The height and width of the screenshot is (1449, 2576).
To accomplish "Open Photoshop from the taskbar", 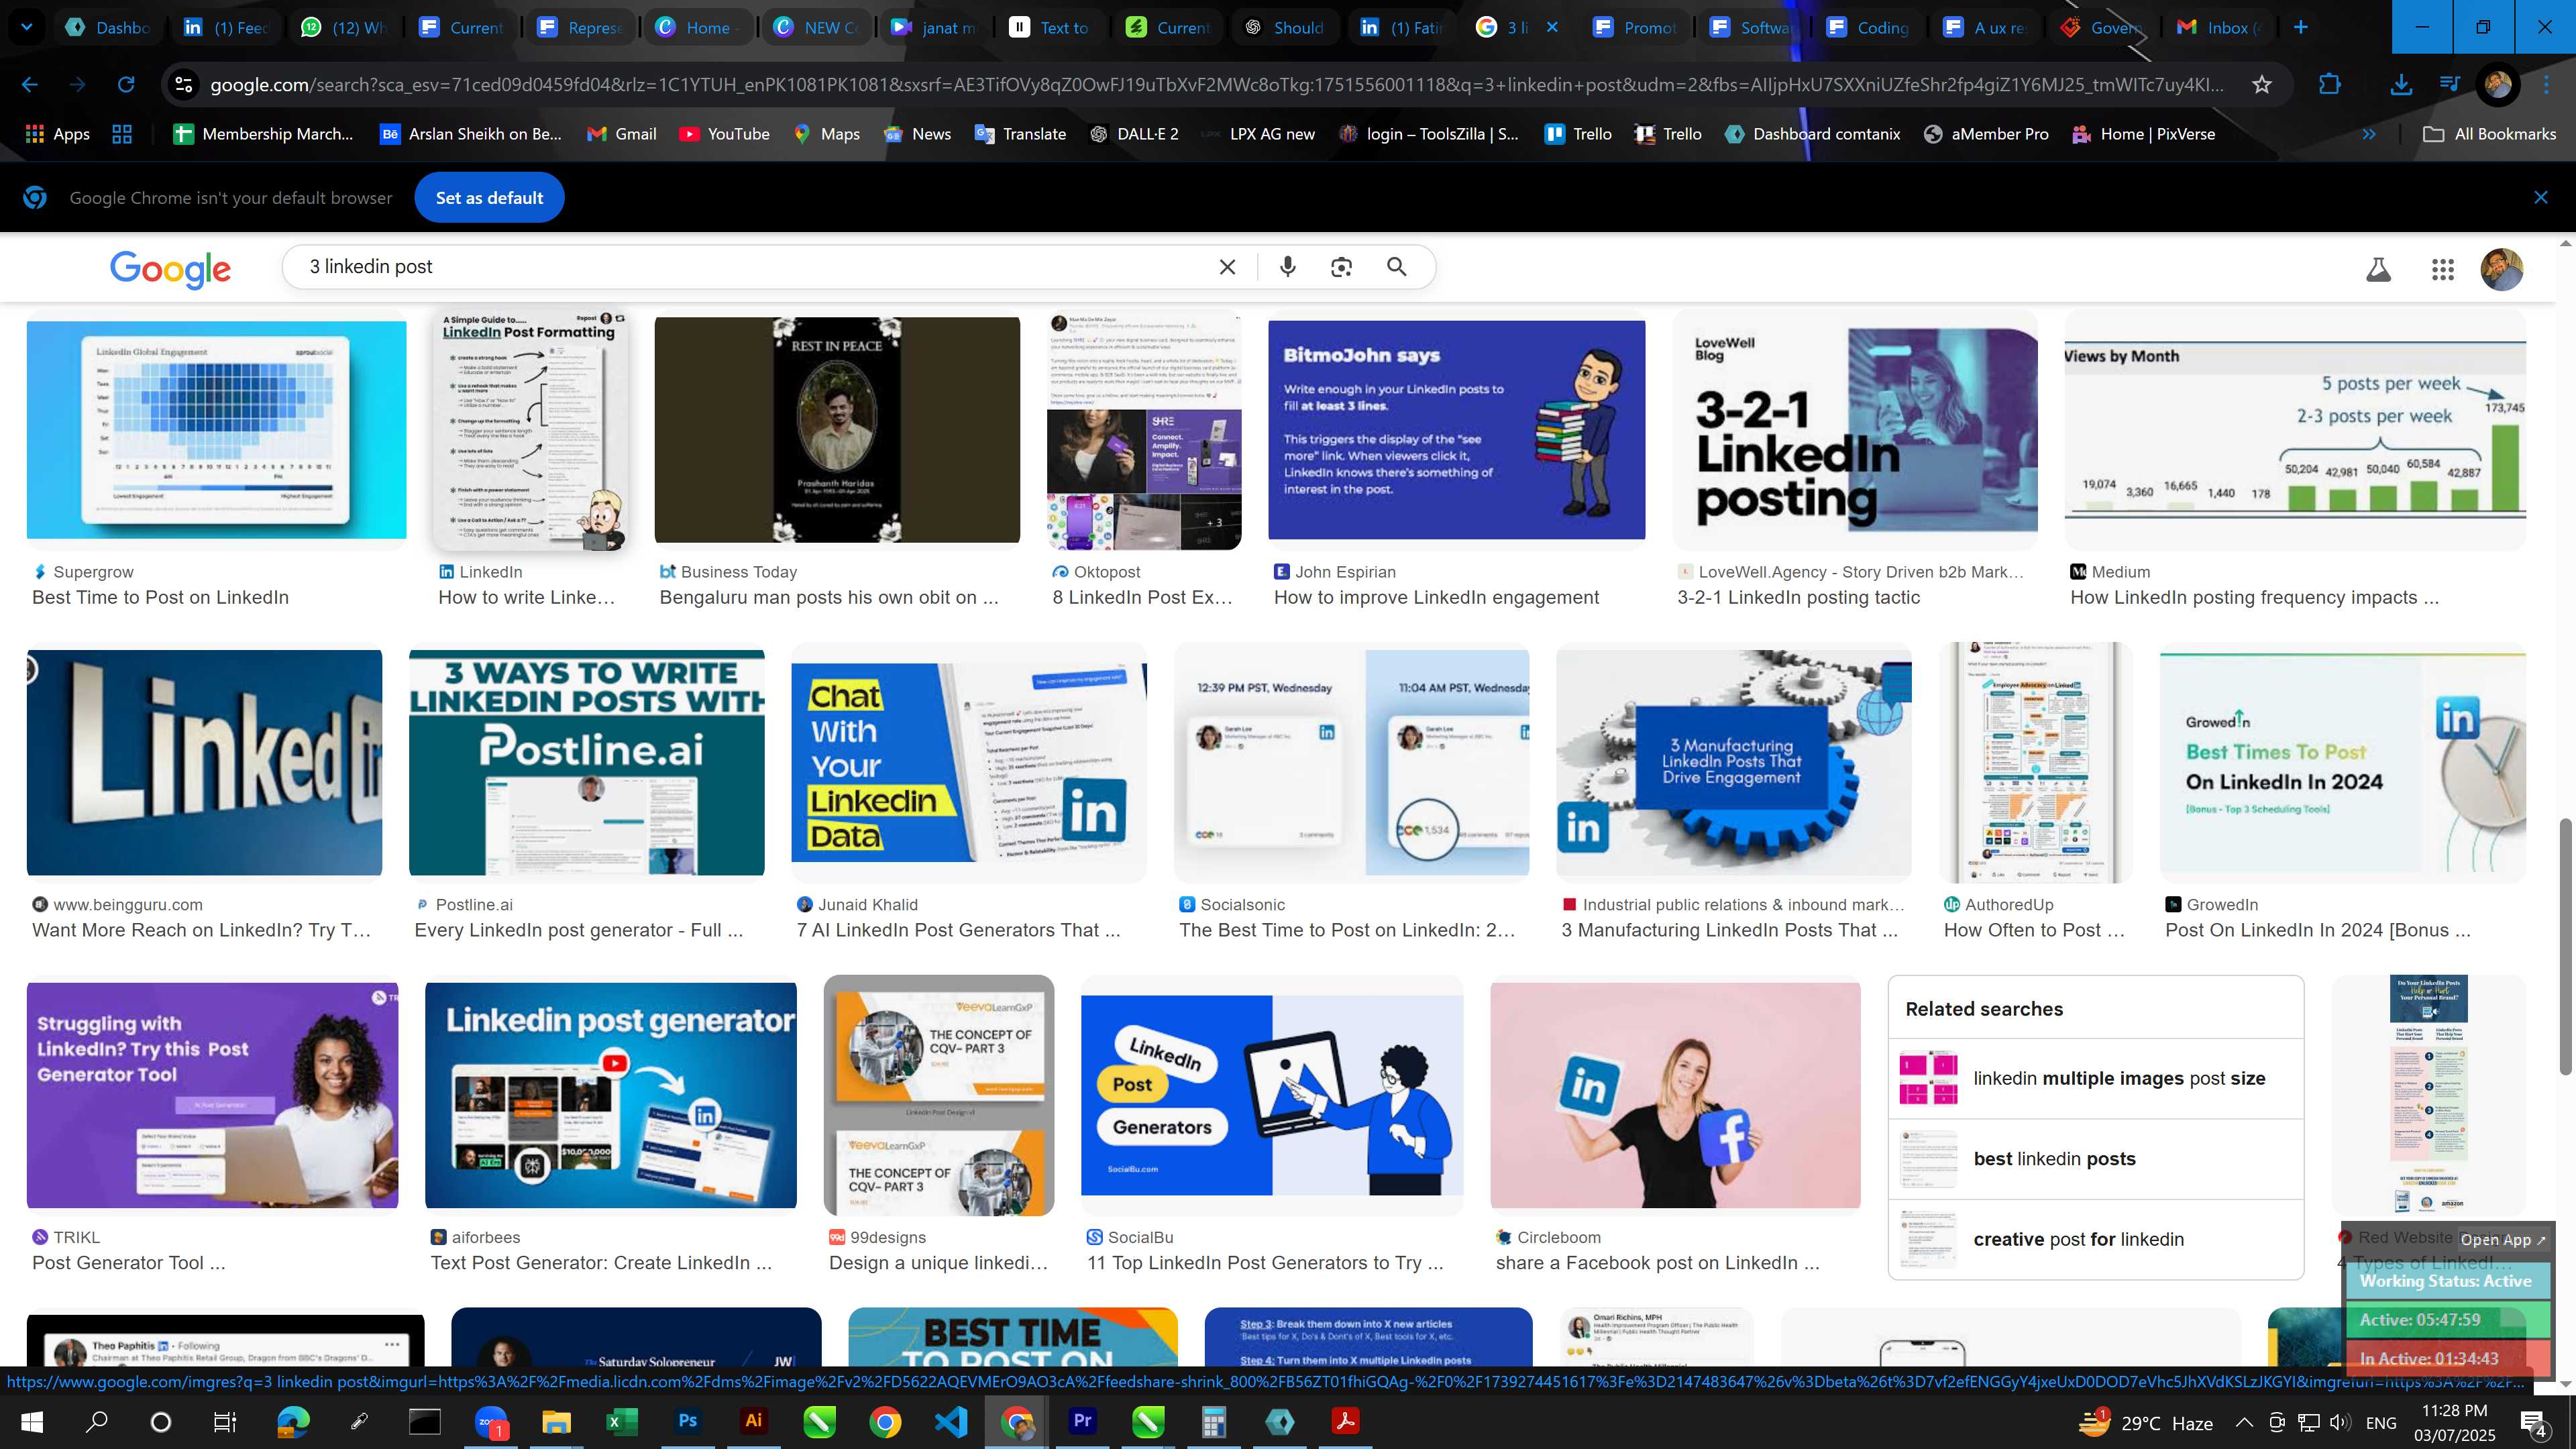I will (x=687, y=1421).
